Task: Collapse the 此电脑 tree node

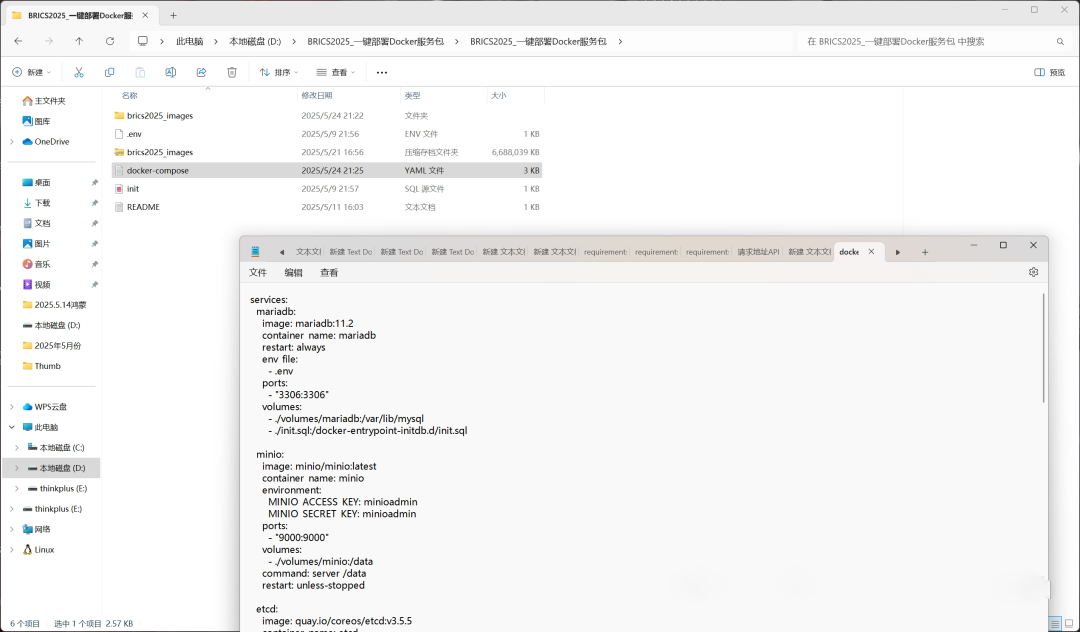Action: [12, 427]
